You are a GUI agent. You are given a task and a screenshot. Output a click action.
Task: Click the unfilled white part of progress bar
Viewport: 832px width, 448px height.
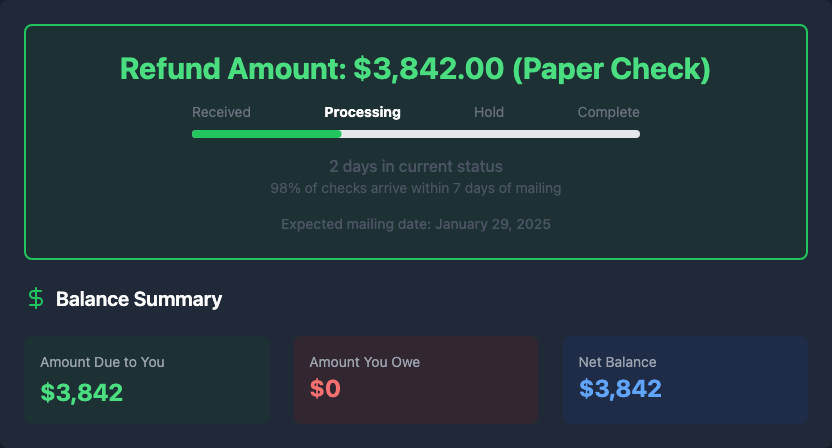pyautogui.click(x=490, y=133)
